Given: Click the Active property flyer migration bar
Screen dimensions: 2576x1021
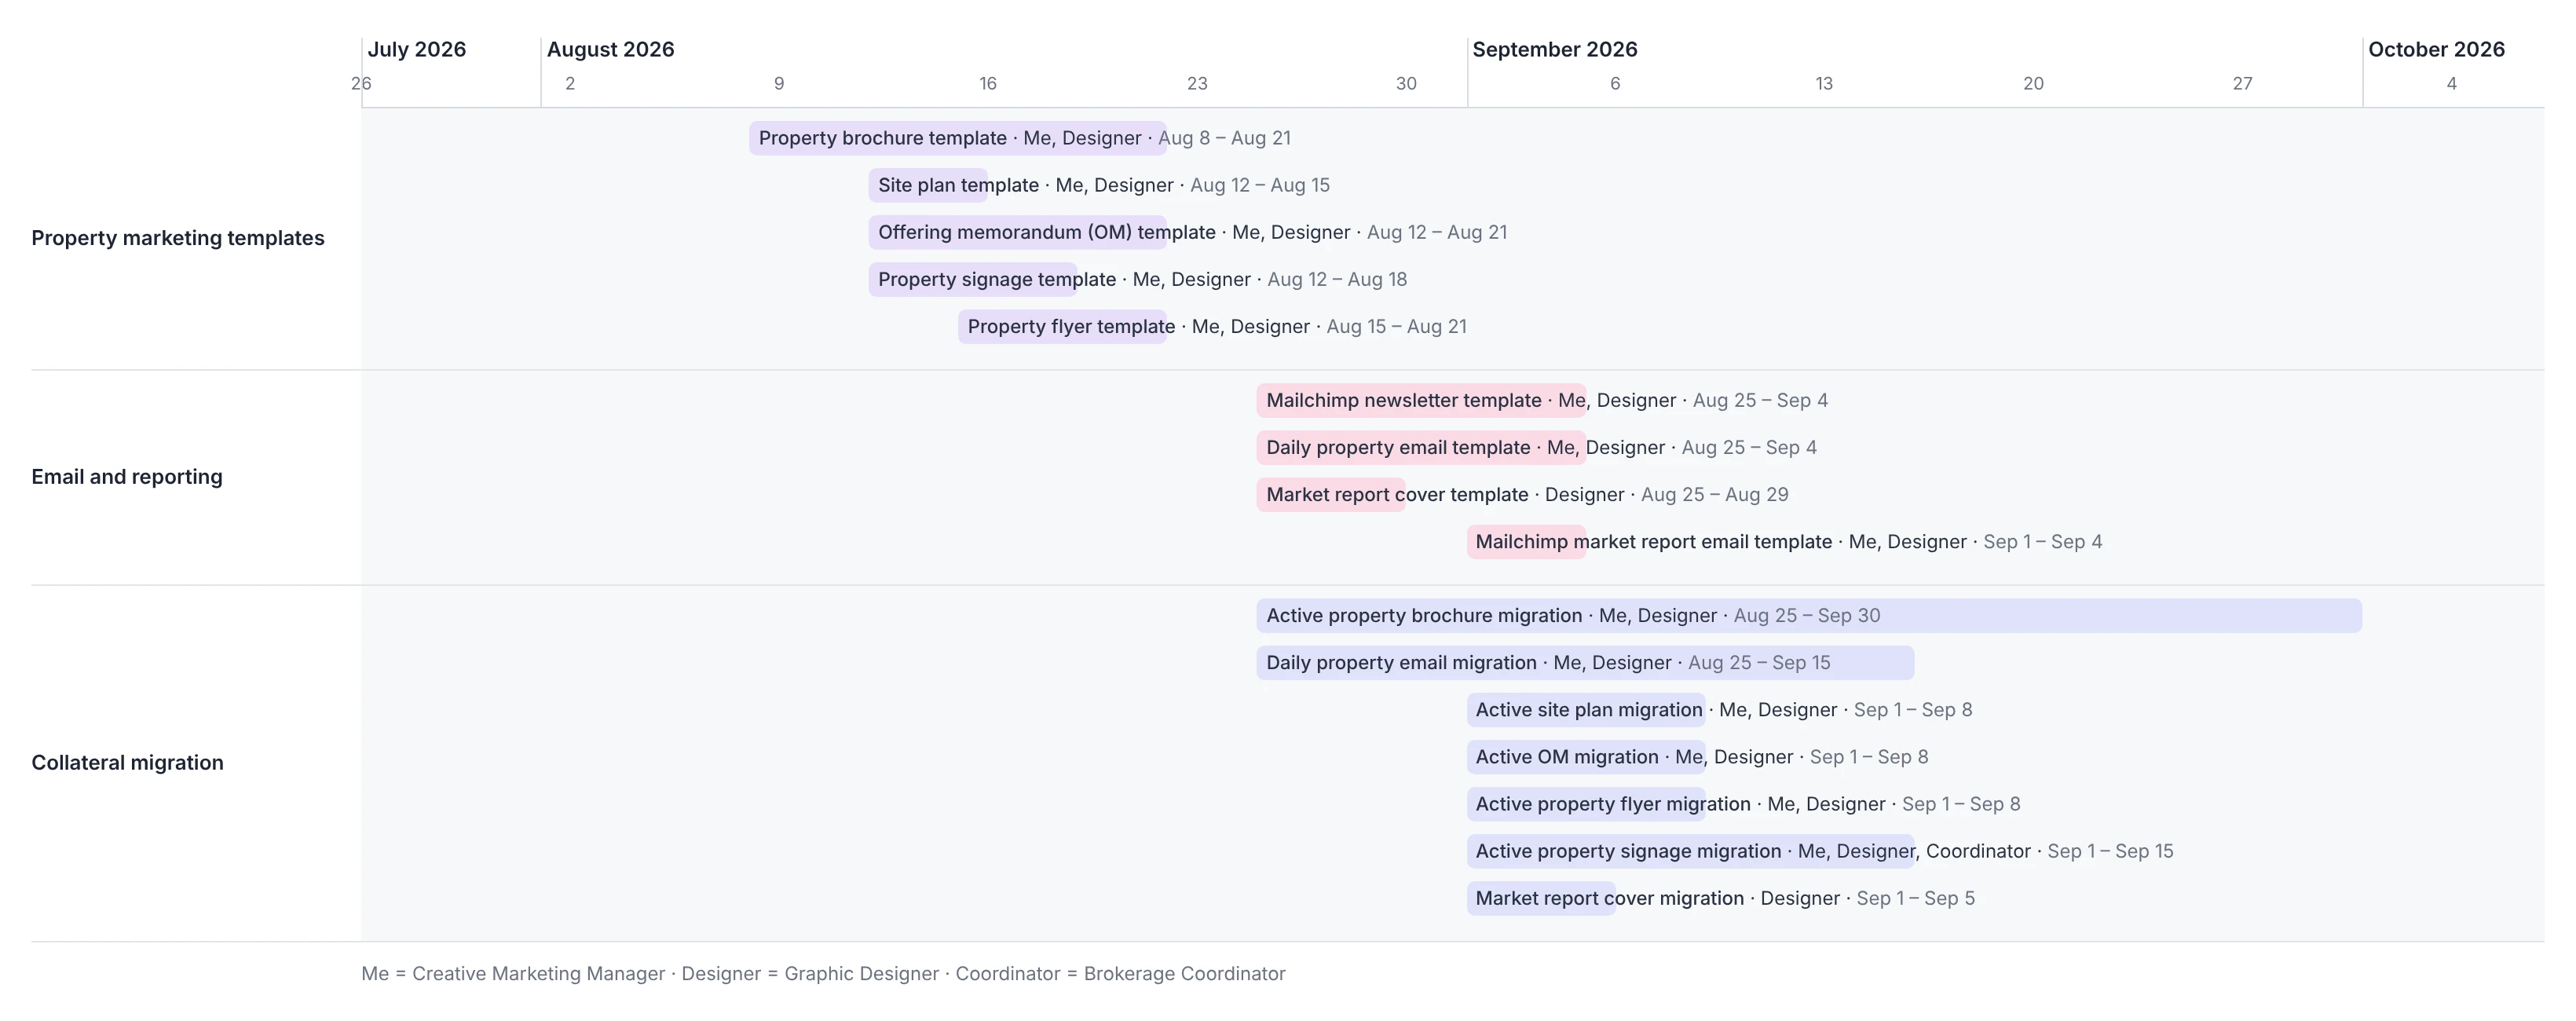Looking at the screenshot, I should [1586, 803].
